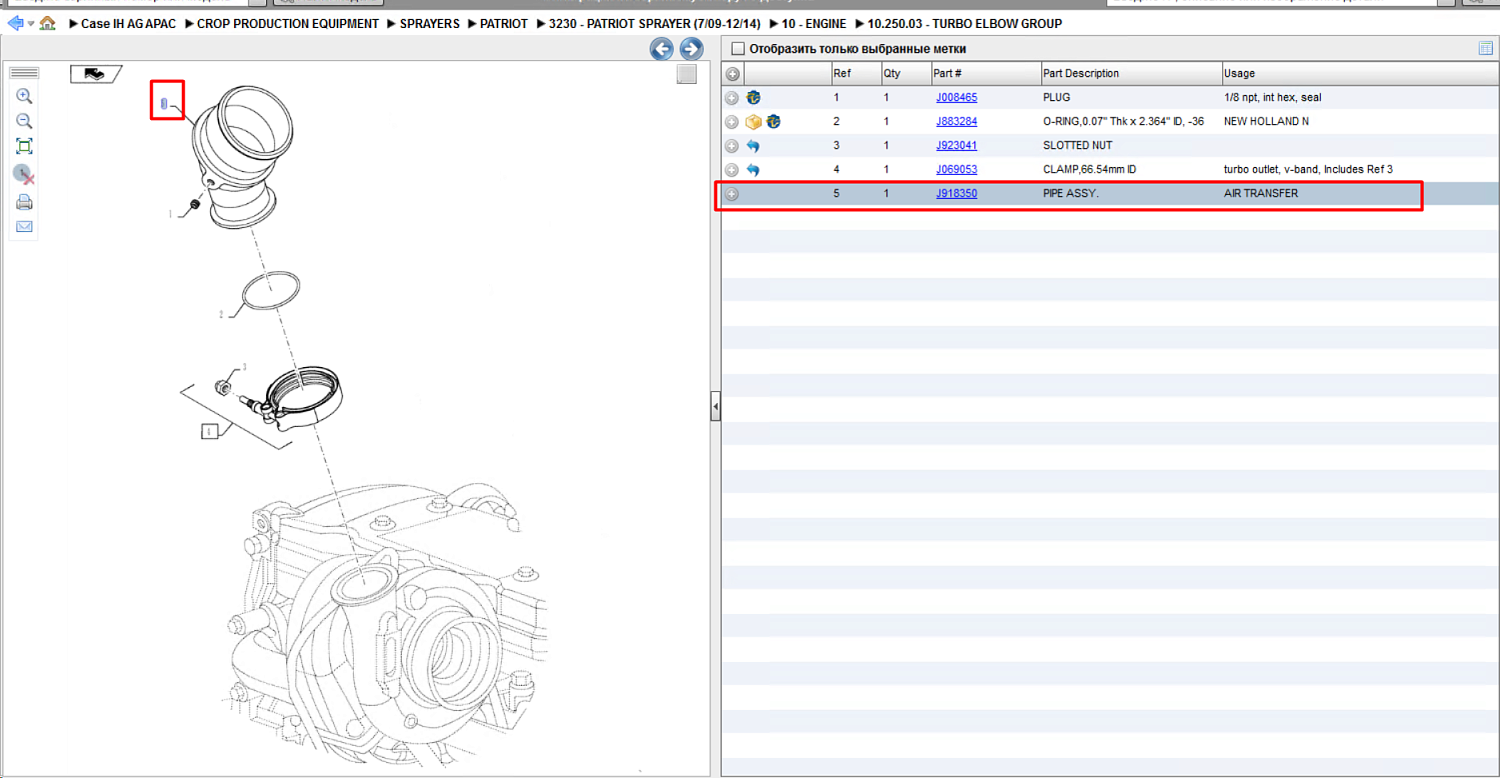Go to the home page icon
This screenshot has width=1500, height=778.
coord(47,23)
